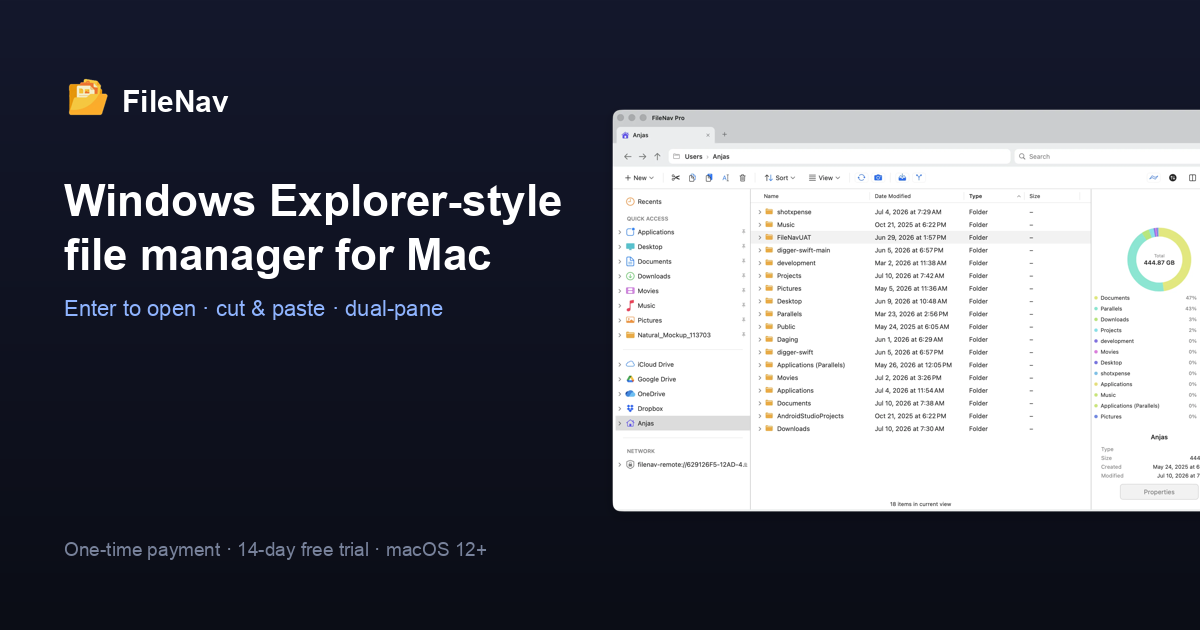Toggle the pin next to Natural_Mockup_113703
1200x630 pixels.
pos(743,335)
